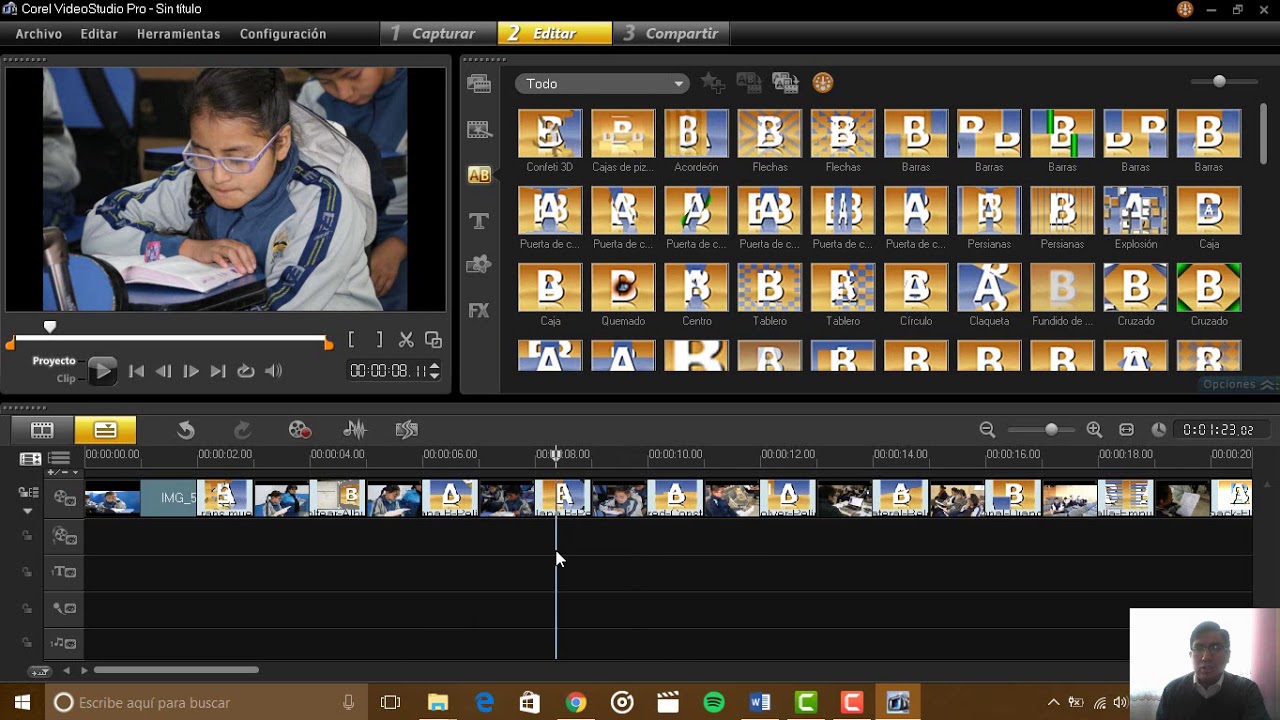Click the project duration clock icon
The width and height of the screenshot is (1280, 720).
coord(1158,430)
